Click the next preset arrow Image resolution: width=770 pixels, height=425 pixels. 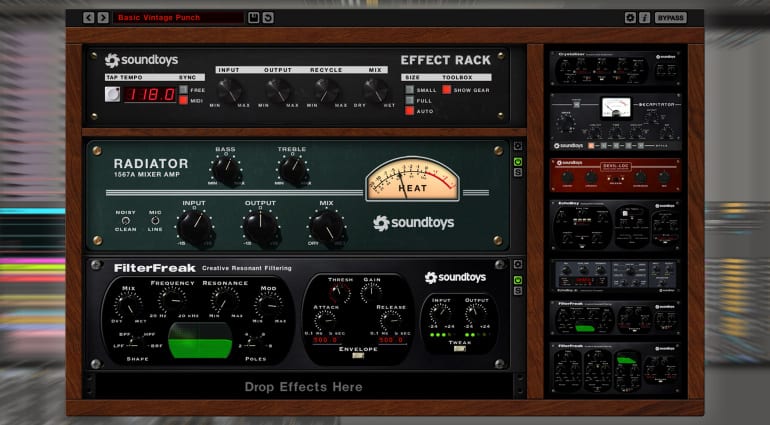102,17
